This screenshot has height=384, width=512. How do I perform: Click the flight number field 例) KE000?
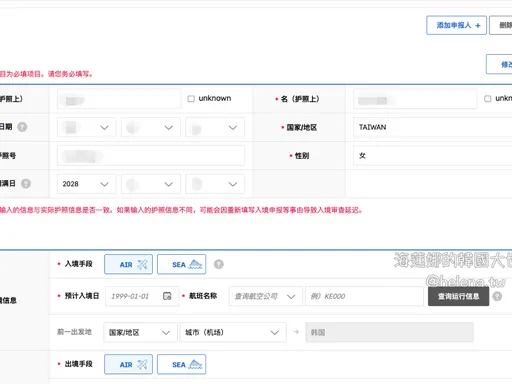coord(364,296)
